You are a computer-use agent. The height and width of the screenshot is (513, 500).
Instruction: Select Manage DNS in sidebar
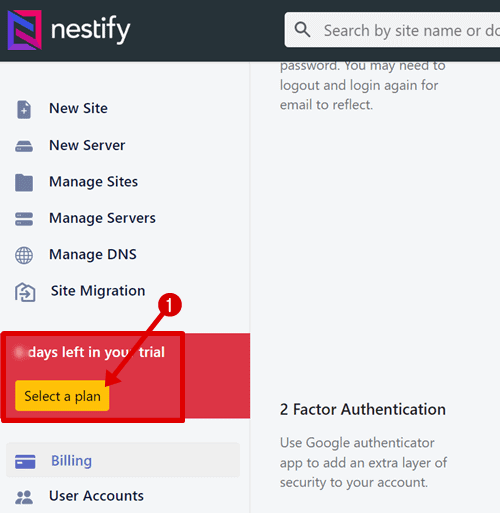[93, 254]
